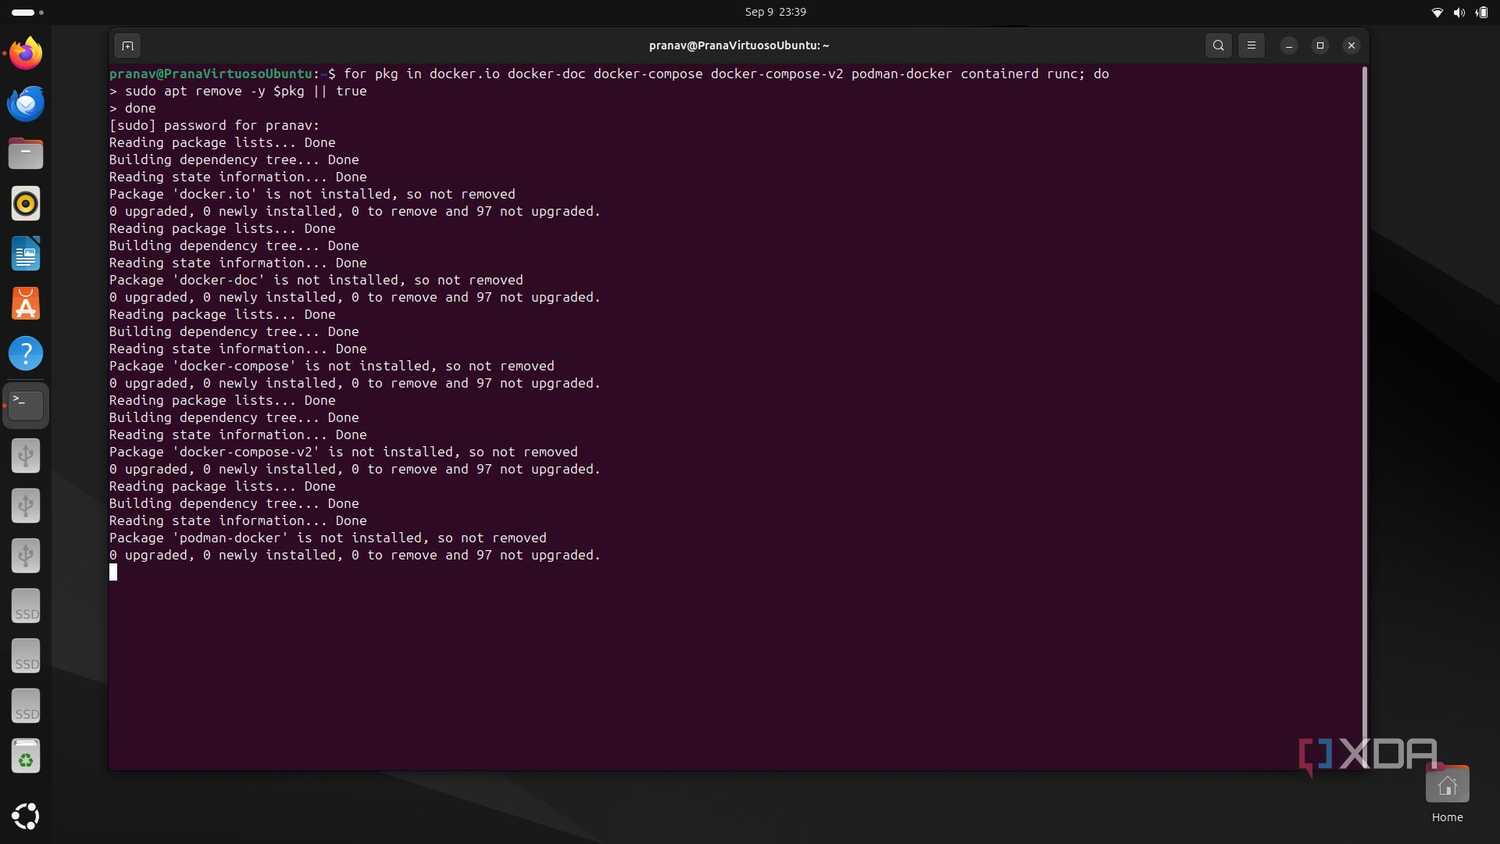Maximize the terminal window
Viewport: 1500px width, 844px height.
pos(1320,45)
